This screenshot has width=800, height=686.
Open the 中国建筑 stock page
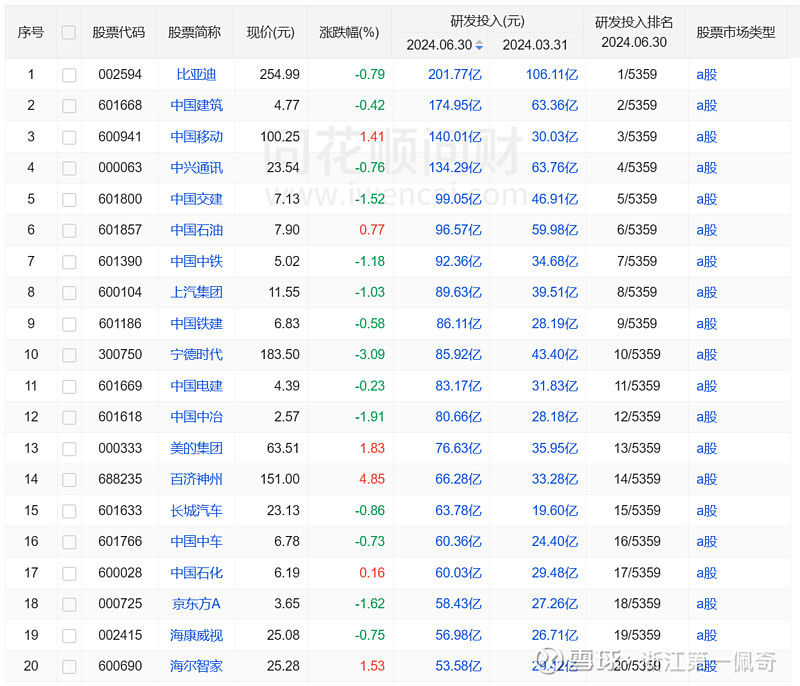[x=196, y=106]
